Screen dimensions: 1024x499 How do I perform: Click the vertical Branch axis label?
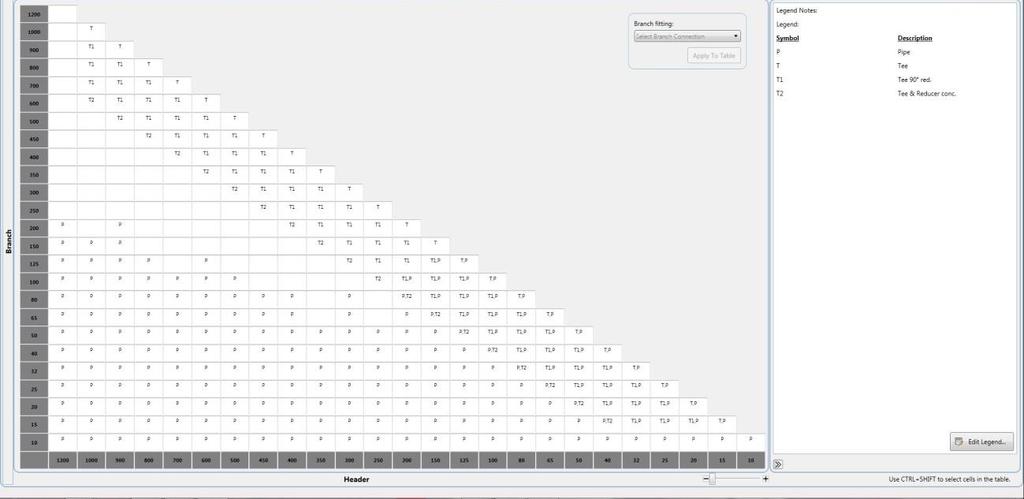[8, 241]
